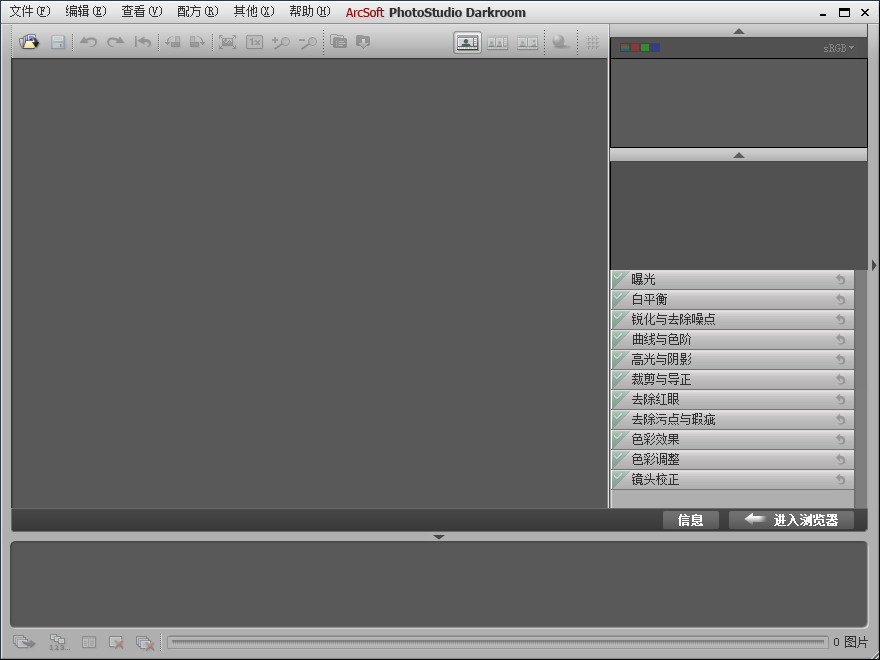Click the 进入浏览器 button

point(791,520)
